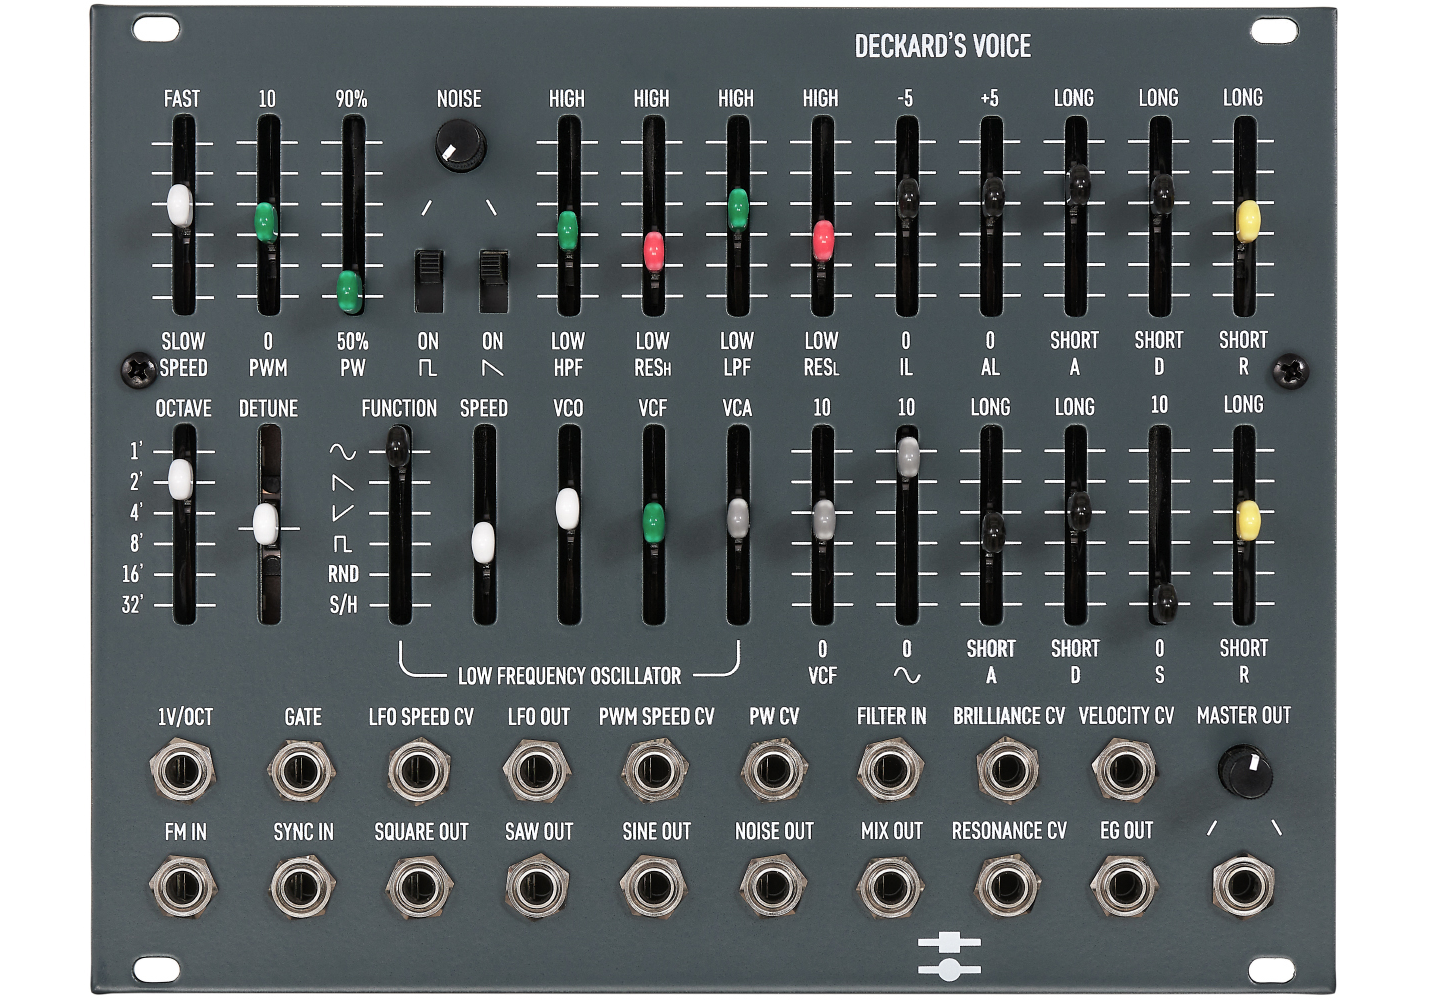Select the SQUARE OUT jack
Image resolution: width=1429 pixels, height=1000 pixels.
[x=419, y=887]
